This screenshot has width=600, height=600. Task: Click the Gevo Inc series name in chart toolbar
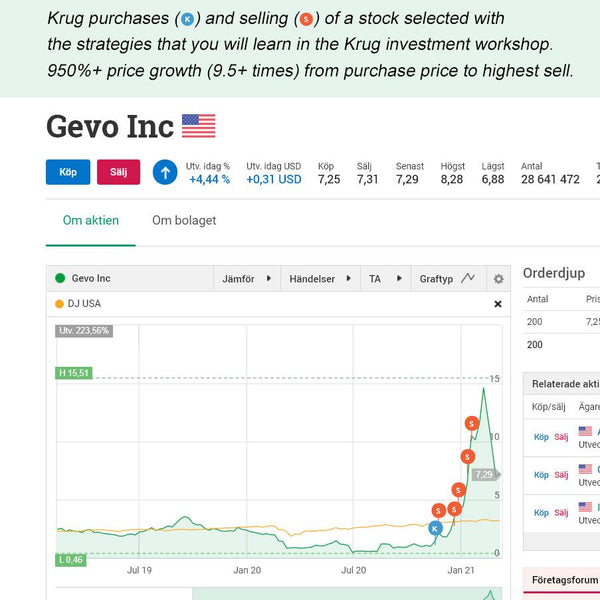click(x=91, y=278)
